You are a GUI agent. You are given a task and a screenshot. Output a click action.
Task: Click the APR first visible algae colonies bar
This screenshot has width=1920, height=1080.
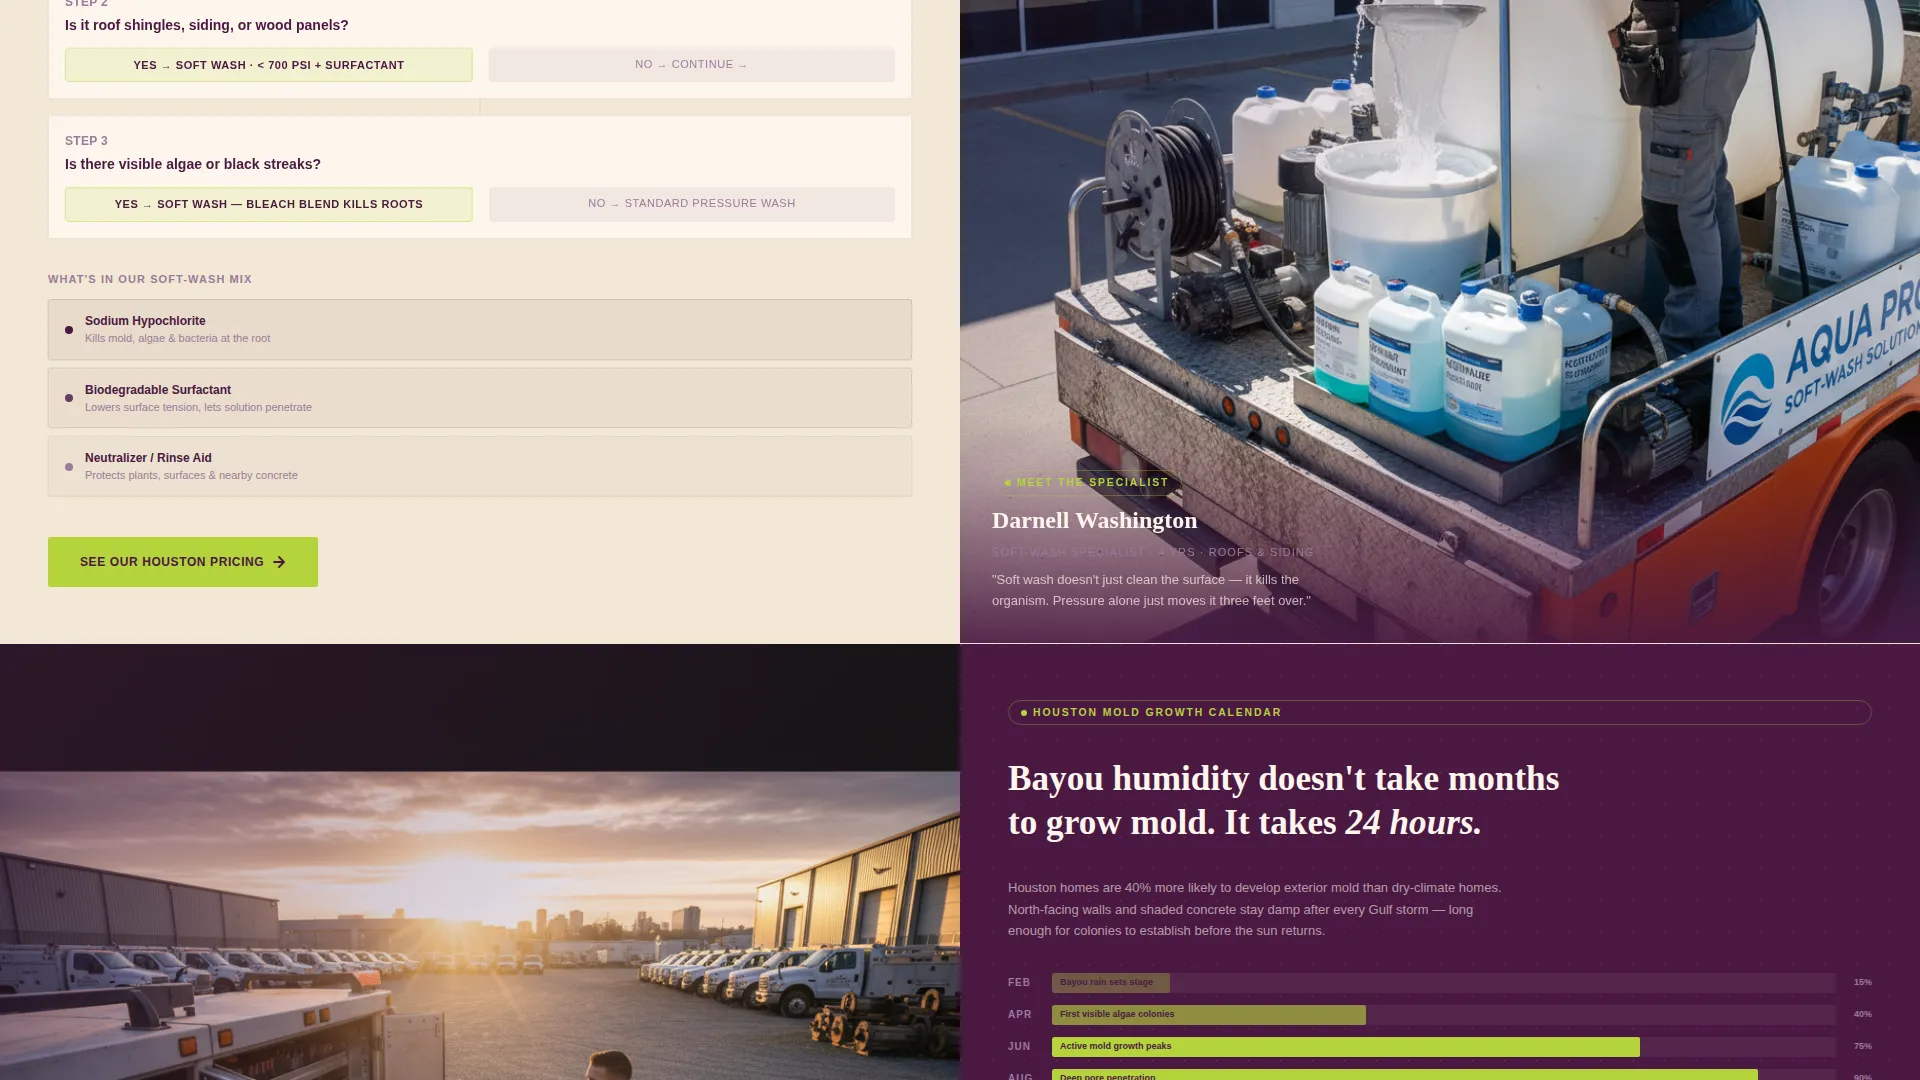(x=1209, y=1015)
